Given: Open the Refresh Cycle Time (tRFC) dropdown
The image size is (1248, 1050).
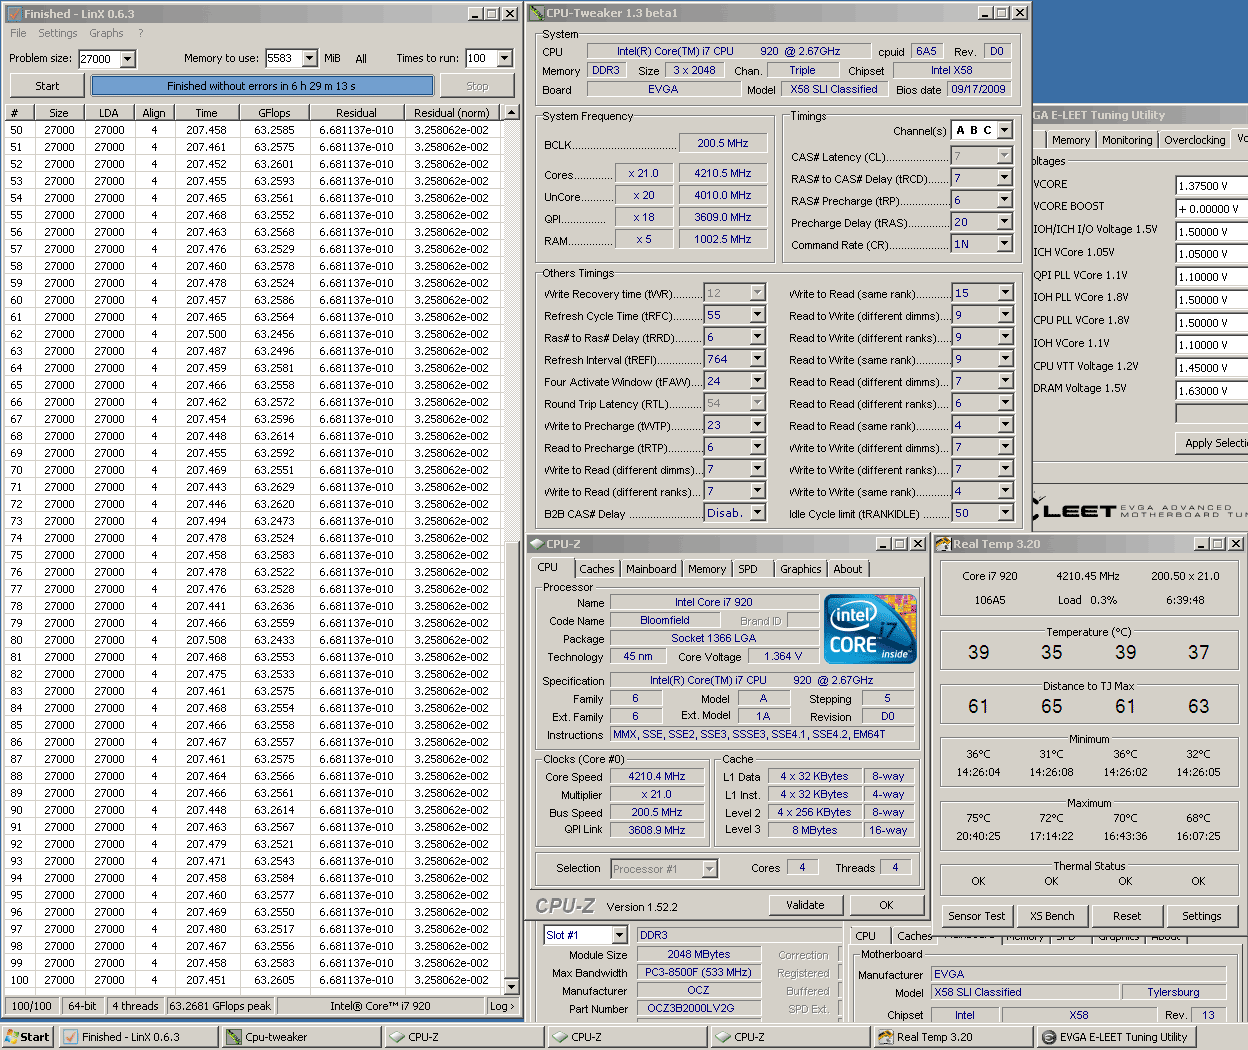Looking at the screenshot, I should 758,315.
